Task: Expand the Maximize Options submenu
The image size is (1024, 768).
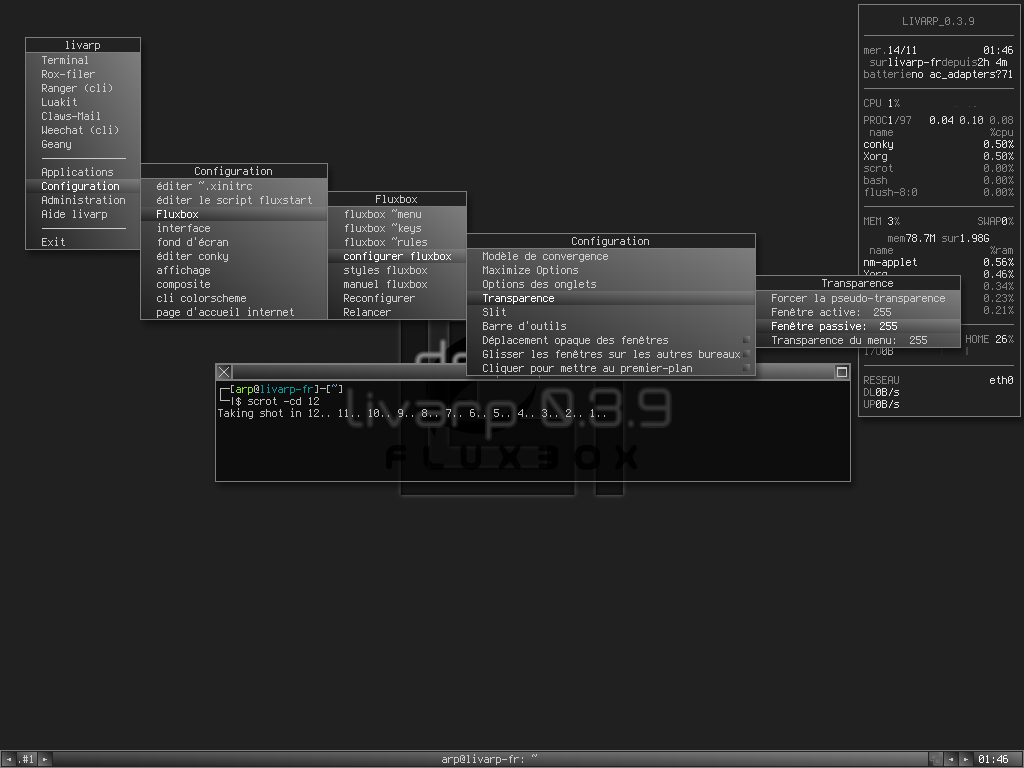Action: tap(611, 270)
